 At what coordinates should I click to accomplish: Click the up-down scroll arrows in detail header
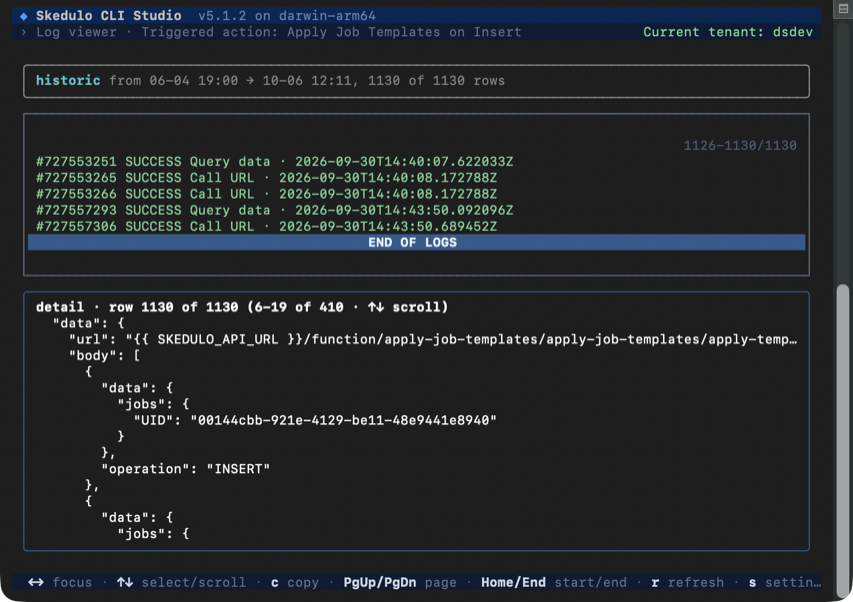(x=375, y=307)
